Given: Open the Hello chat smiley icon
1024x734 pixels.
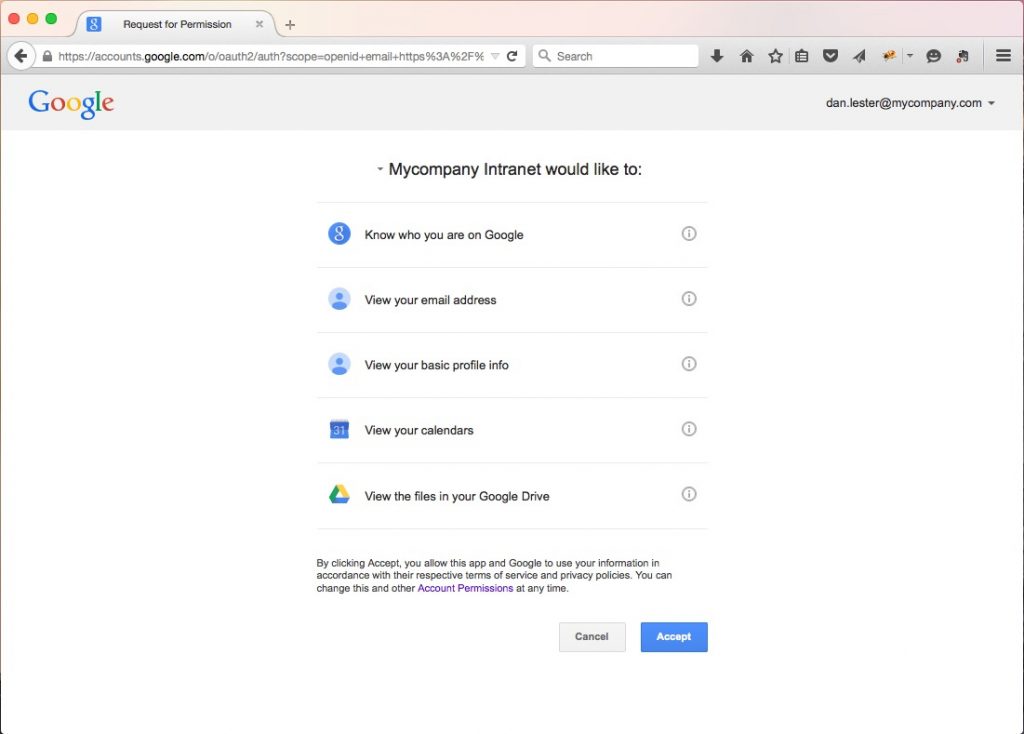Looking at the screenshot, I should pos(933,56).
